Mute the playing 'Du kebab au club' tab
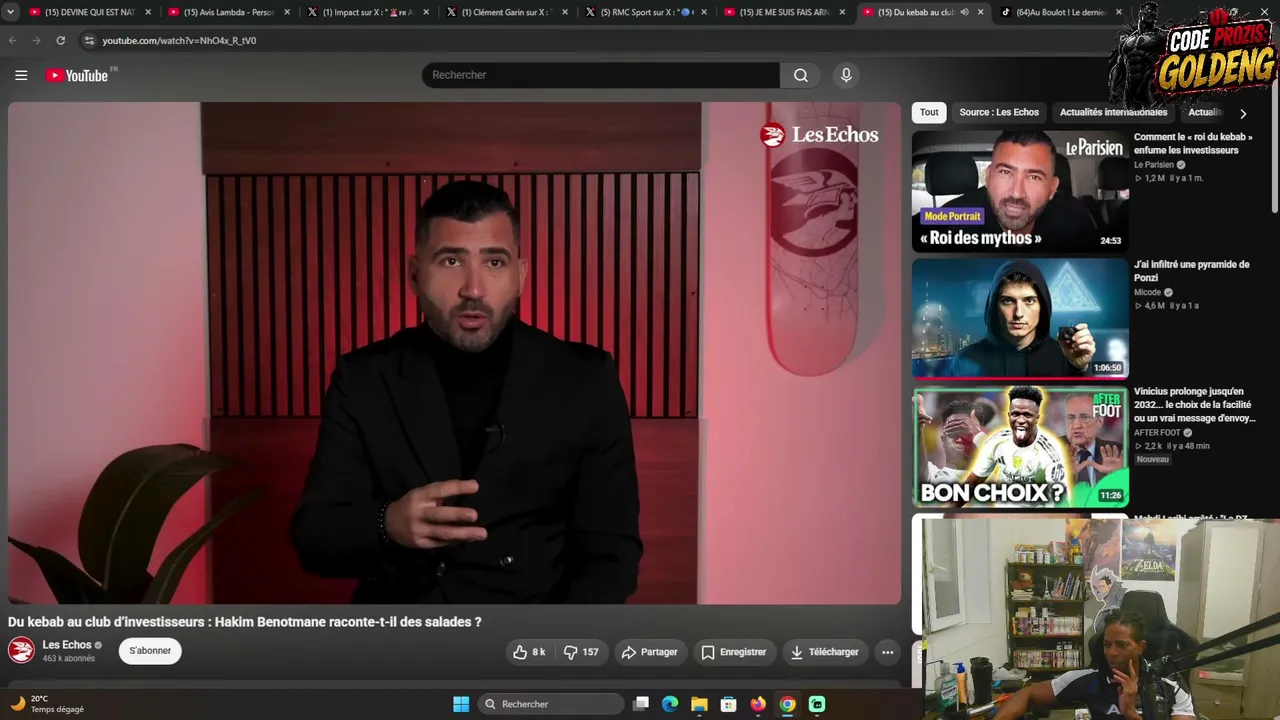The width and height of the screenshot is (1280, 720). [964, 12]
